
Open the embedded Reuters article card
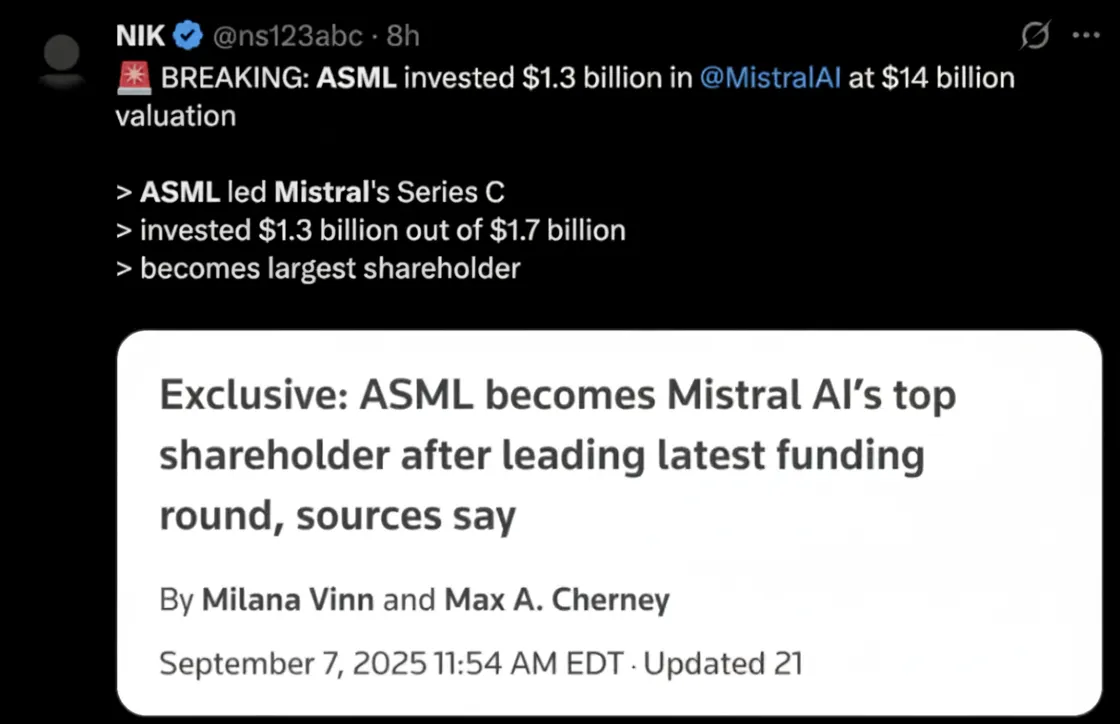(609, 523)
